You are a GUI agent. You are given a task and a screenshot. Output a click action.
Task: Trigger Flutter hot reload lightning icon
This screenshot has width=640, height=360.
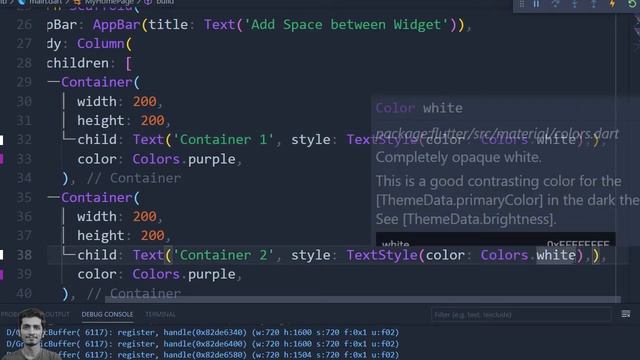pyautogui.click(x=612, y=4)
